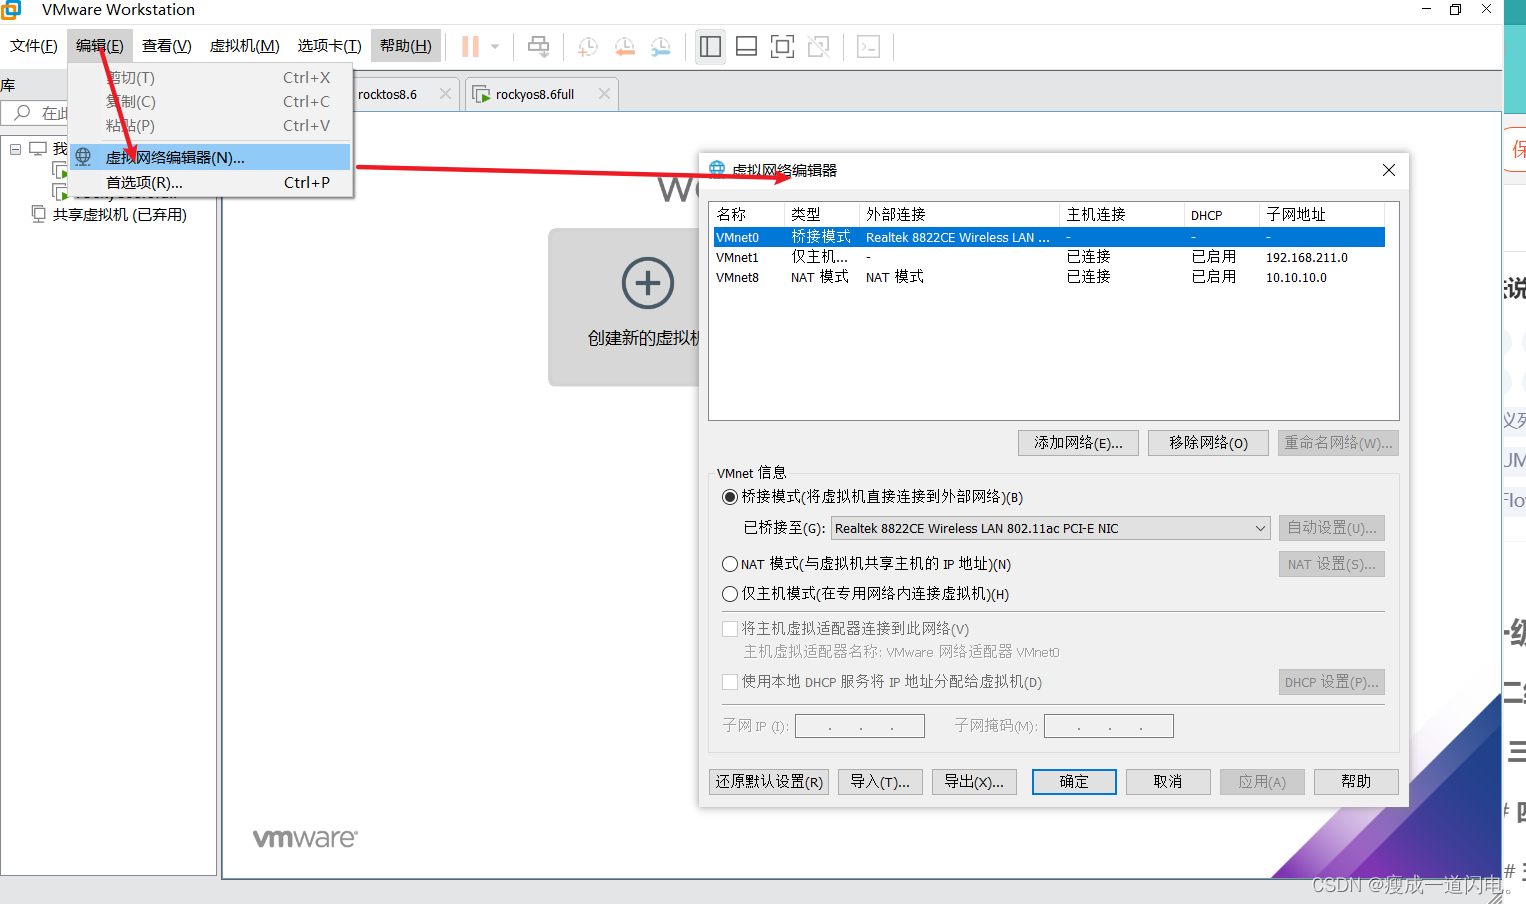
Task: Open the 虚拟机(M) menu
Action: point(244,46)
